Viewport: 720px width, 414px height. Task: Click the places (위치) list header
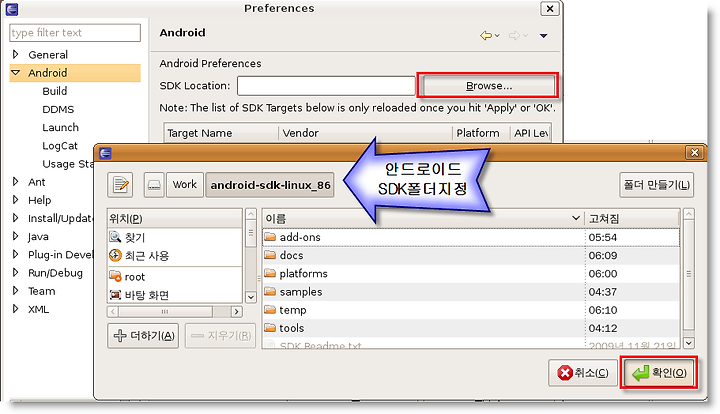pyautogui.click(x=174, y=218)
